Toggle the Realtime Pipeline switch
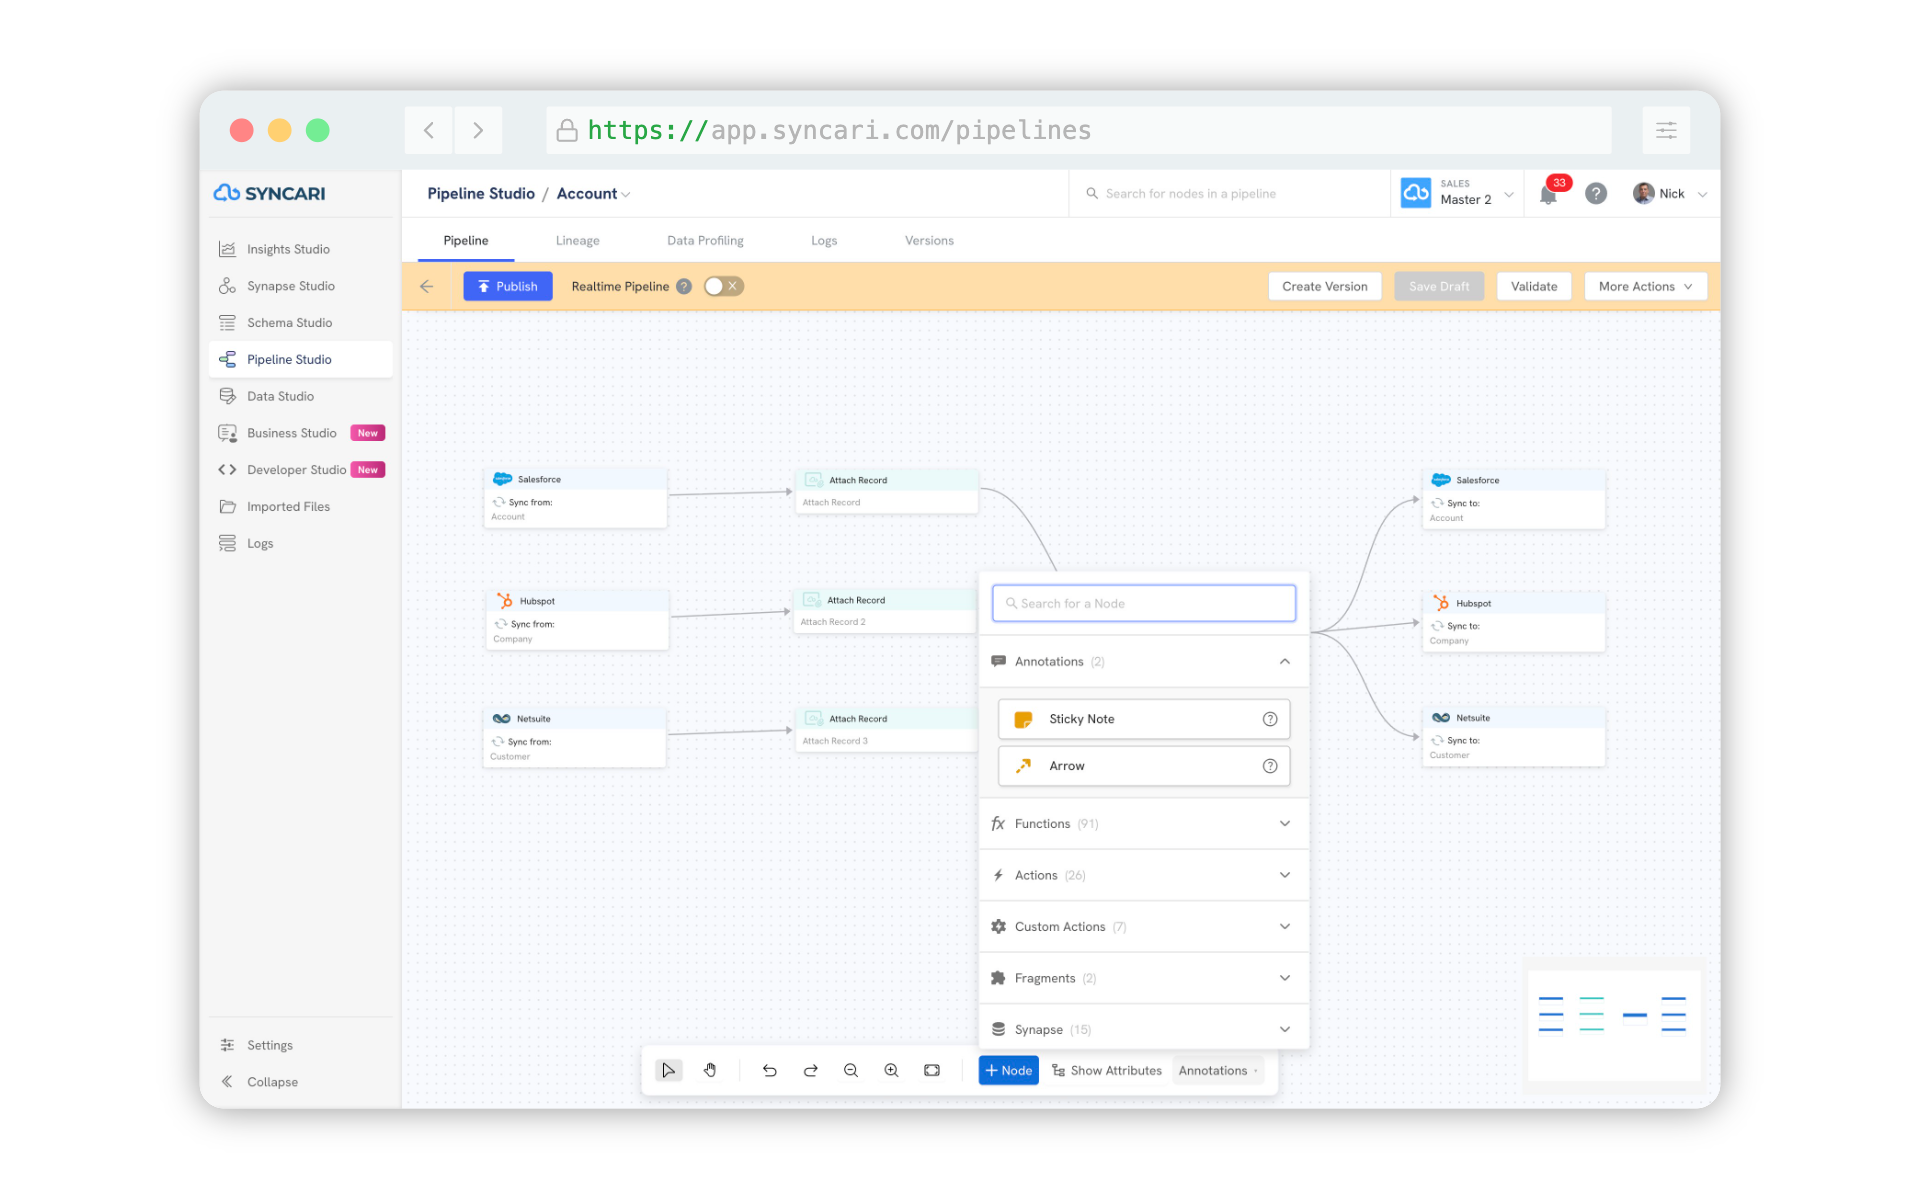 723,286
